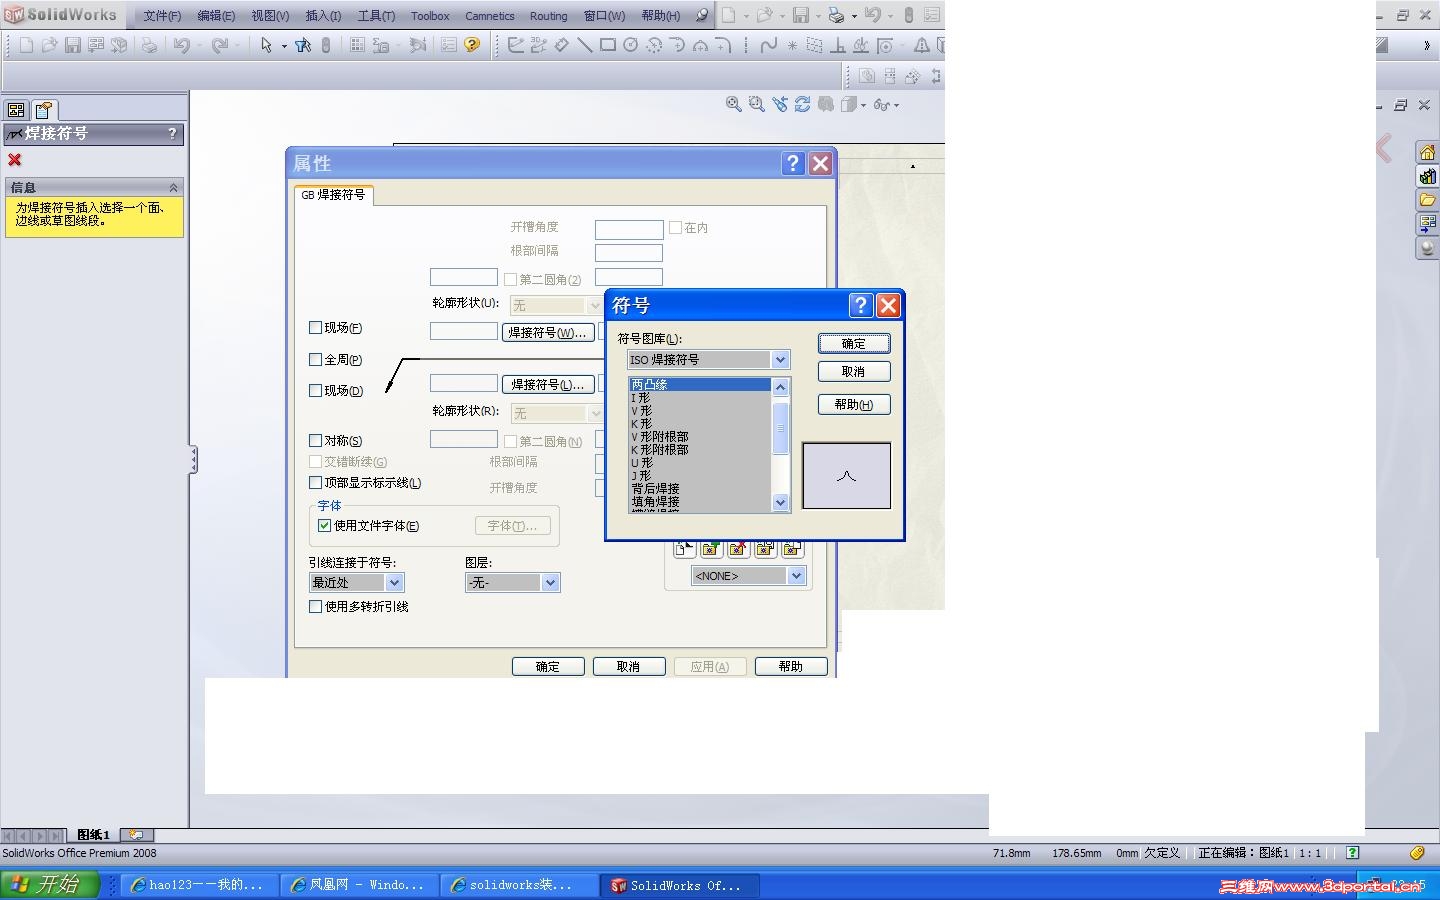Click the symbol list scroll-down arrow
Image resolution: width=1440 pixels, height=900 pixels.
[781, 503]
